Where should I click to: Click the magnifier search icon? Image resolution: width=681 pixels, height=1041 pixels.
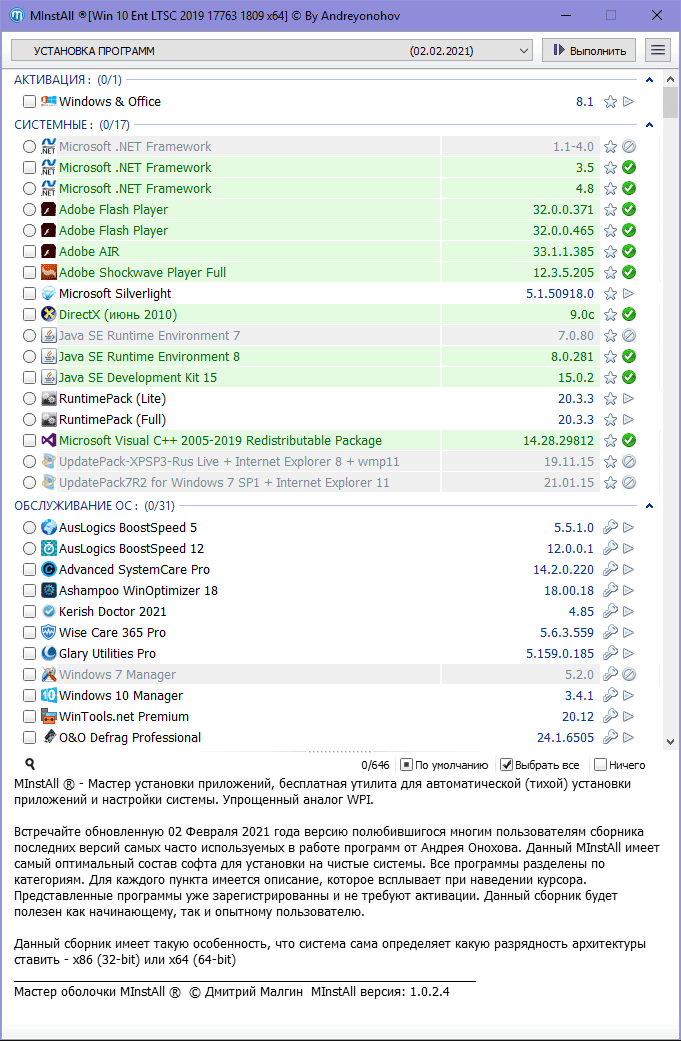30,764
